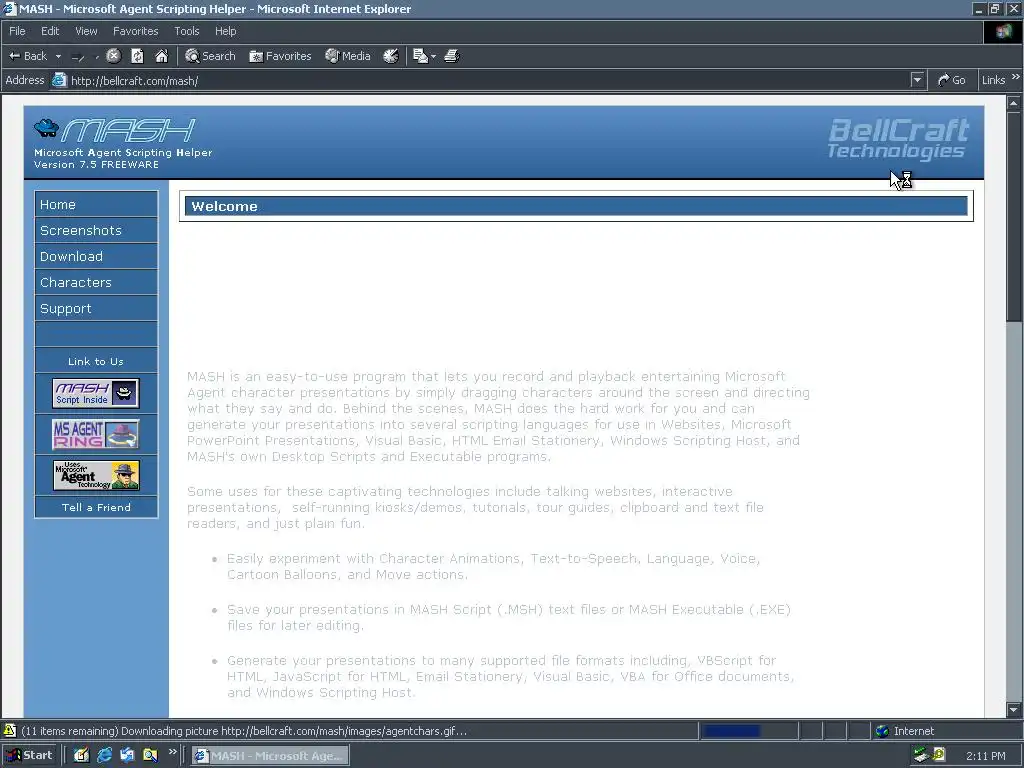
Task: Expand the Quick Launch overflow chevron
Action: (x=172, y=752)
